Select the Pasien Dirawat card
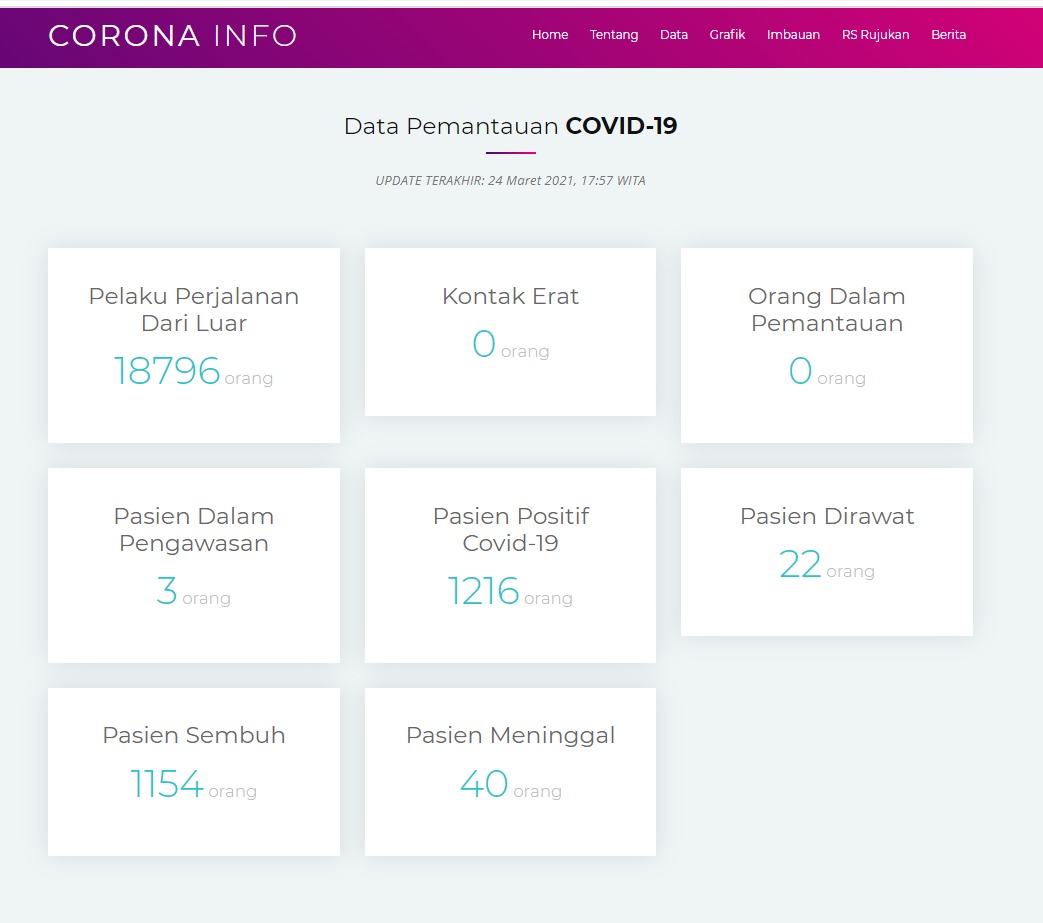Image resolution: width=1043 pixels, height=923 pixels. [x=826, y=551]
